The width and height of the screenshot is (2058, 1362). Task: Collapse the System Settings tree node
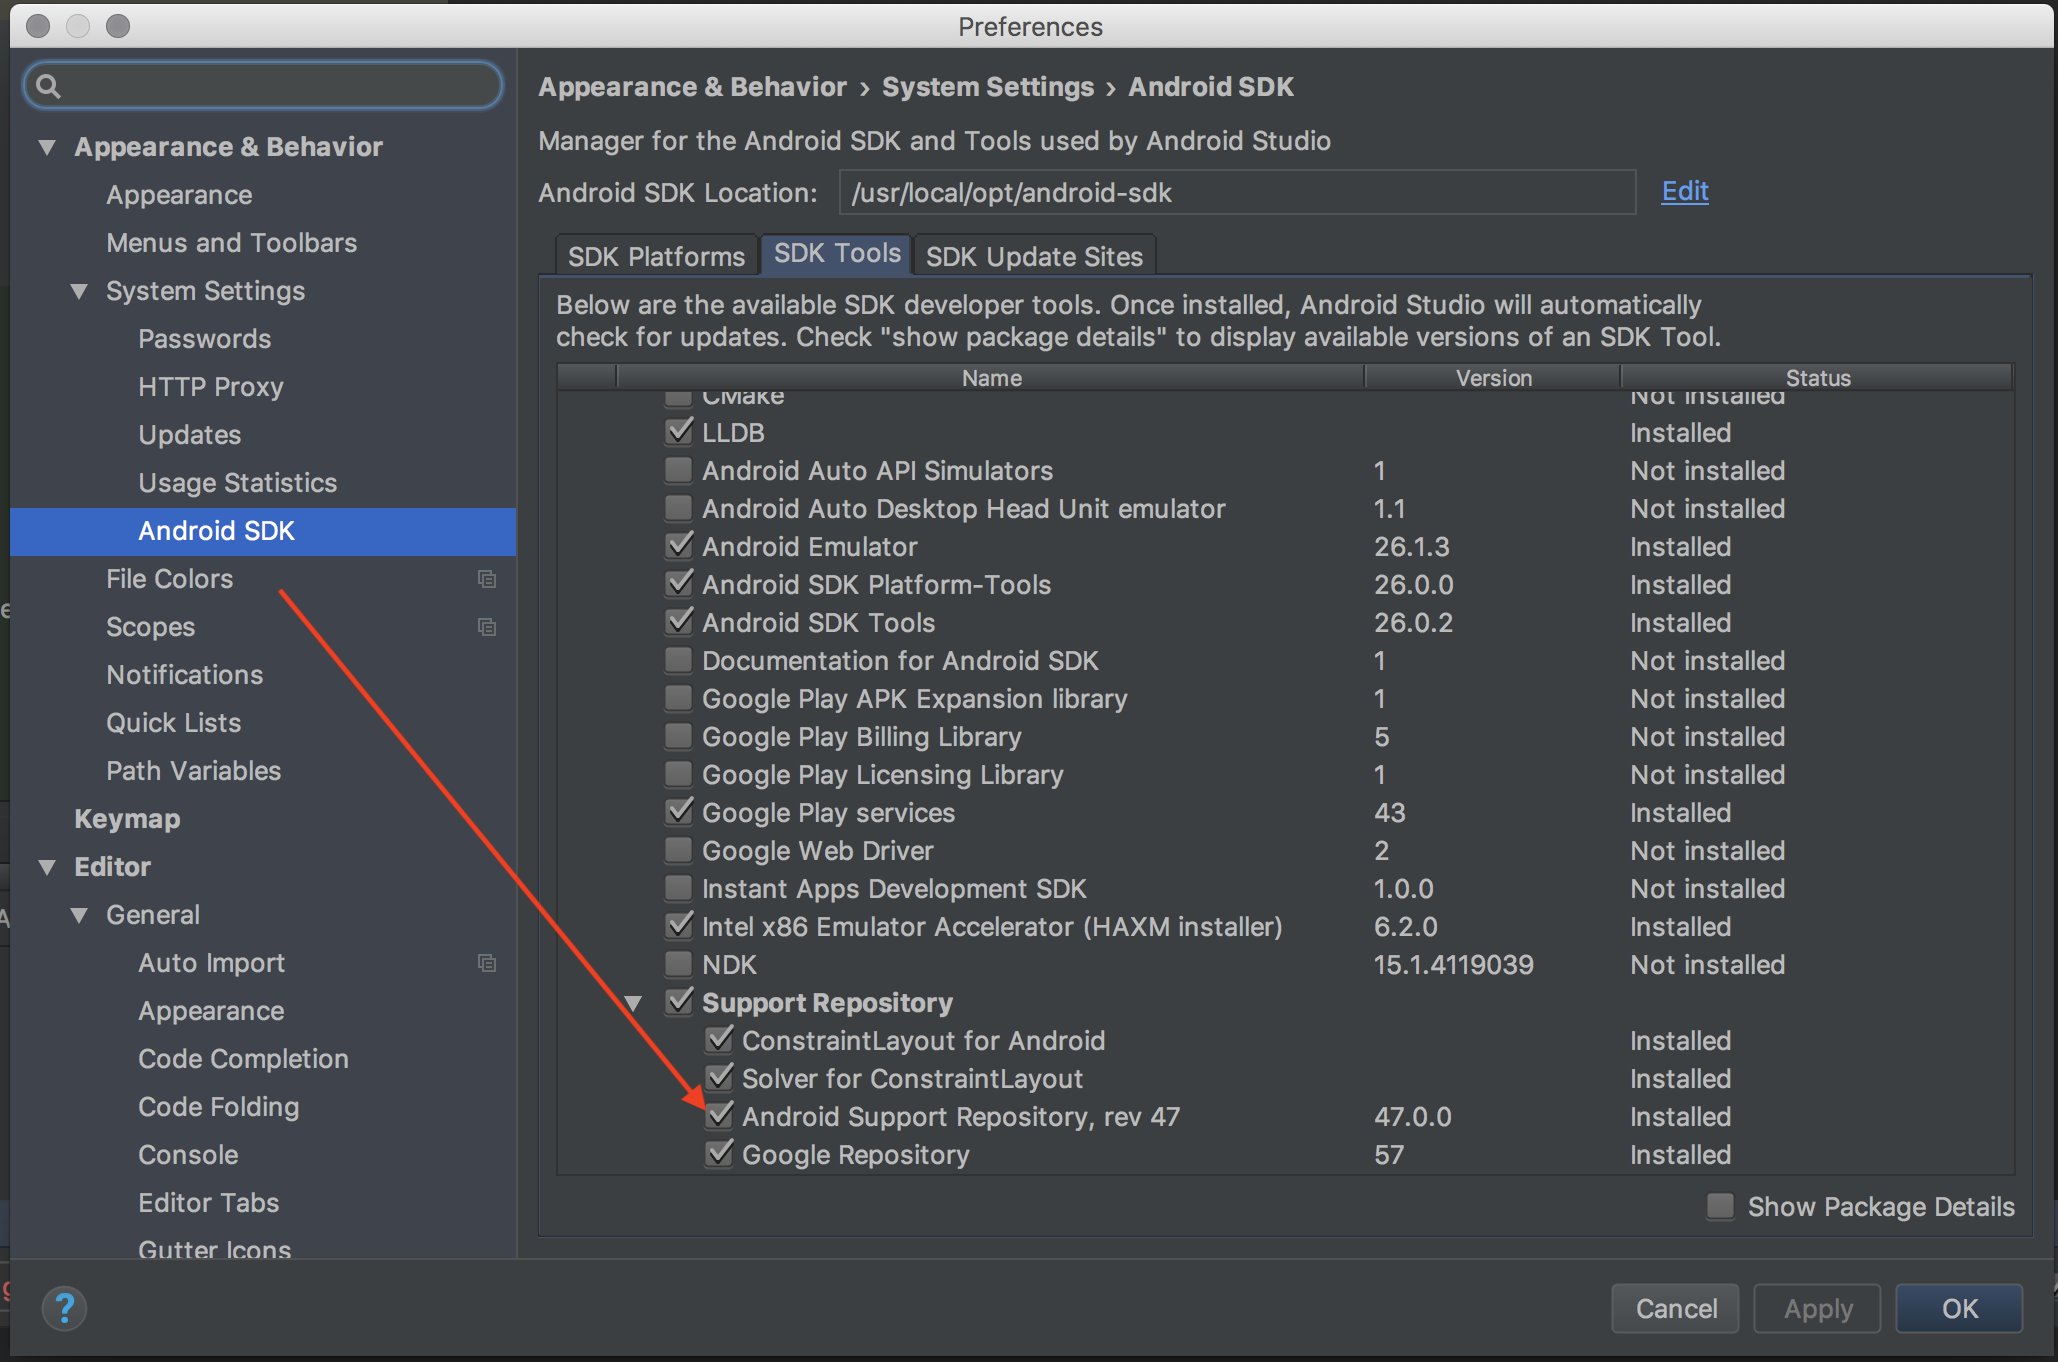(79, 291)
